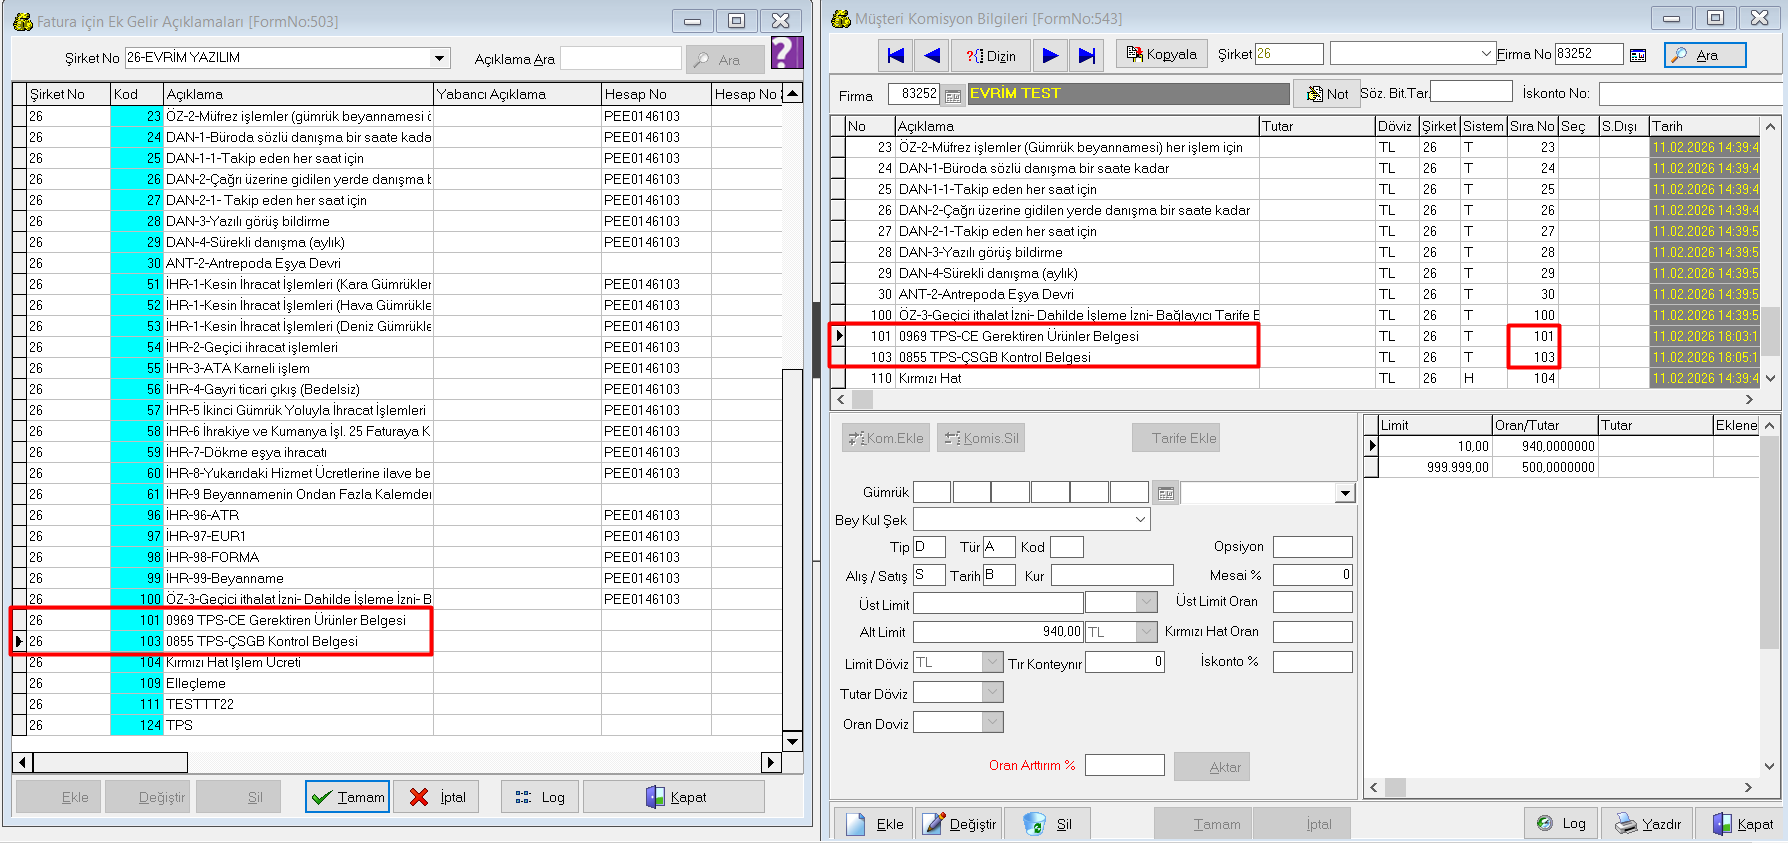Screen dimensions: 1788x843
Task: Open the purple help question mark
Action: (x=786, y=53)
